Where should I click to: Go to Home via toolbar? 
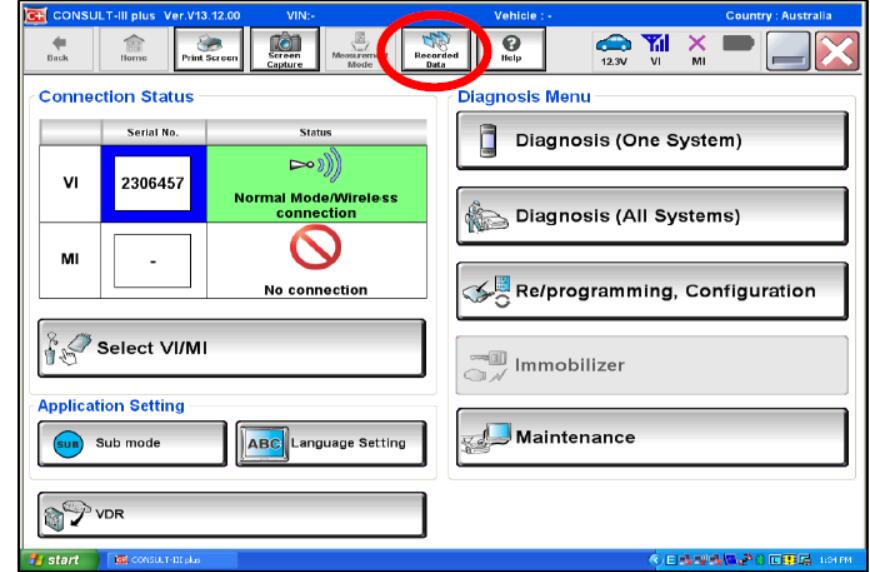(x=134, y=49)
